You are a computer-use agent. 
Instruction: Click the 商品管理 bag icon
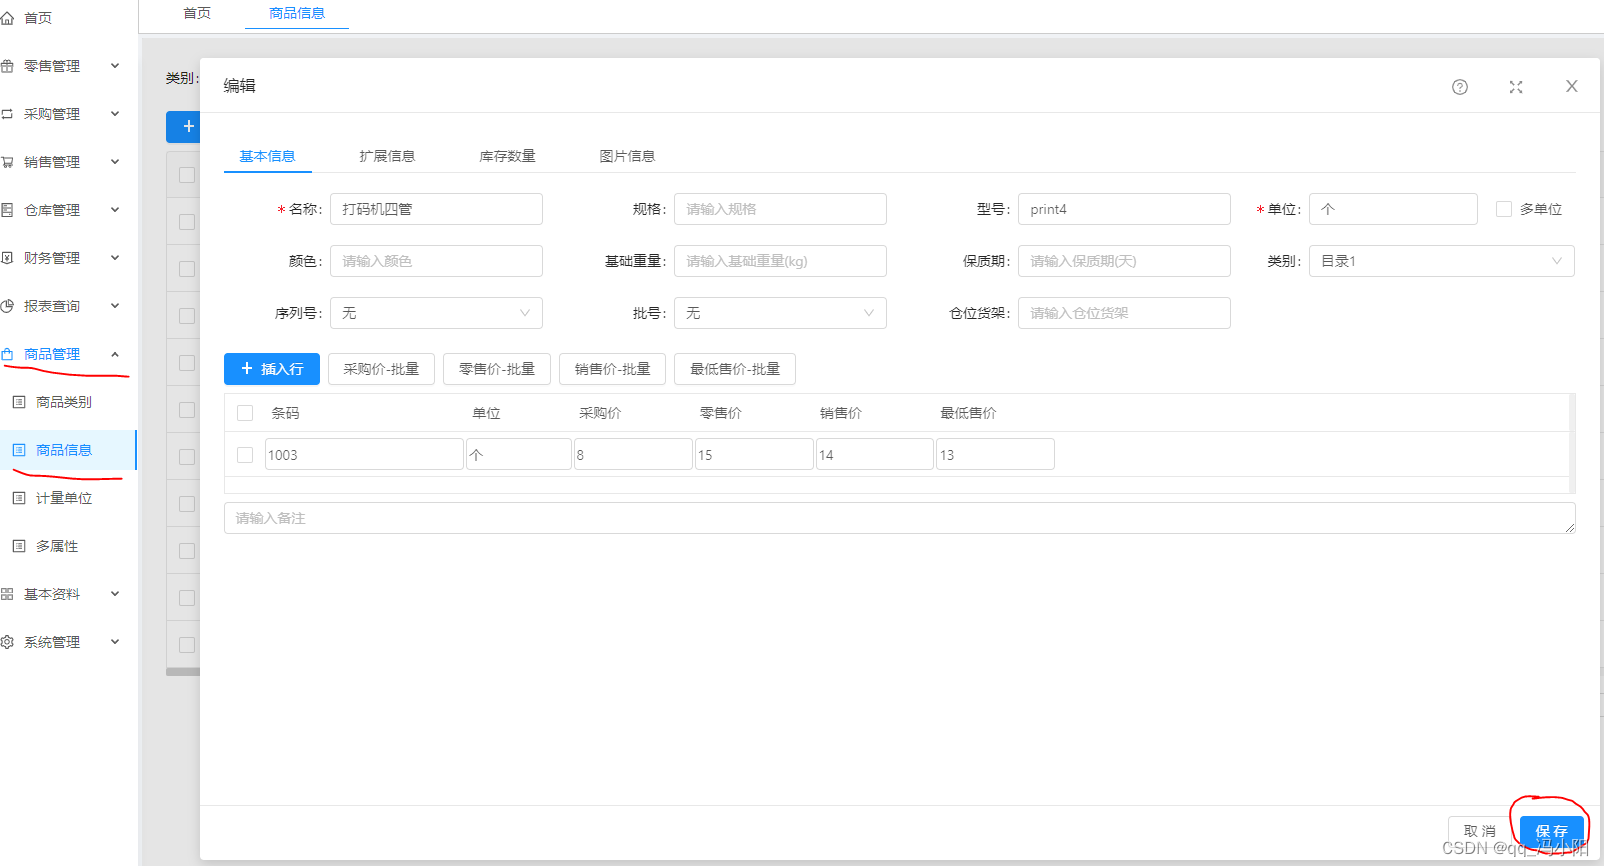coord(7,354)
